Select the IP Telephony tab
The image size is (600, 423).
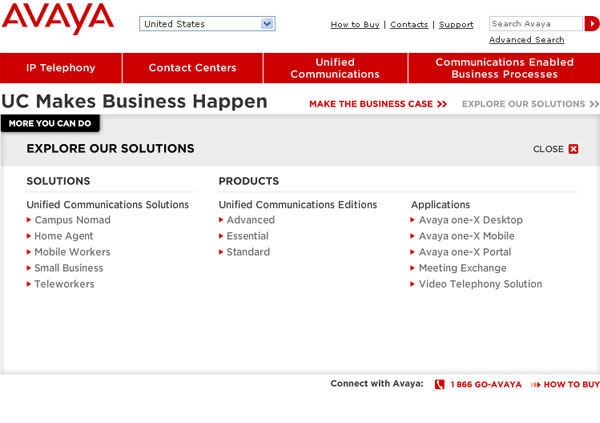click(61, 68)
